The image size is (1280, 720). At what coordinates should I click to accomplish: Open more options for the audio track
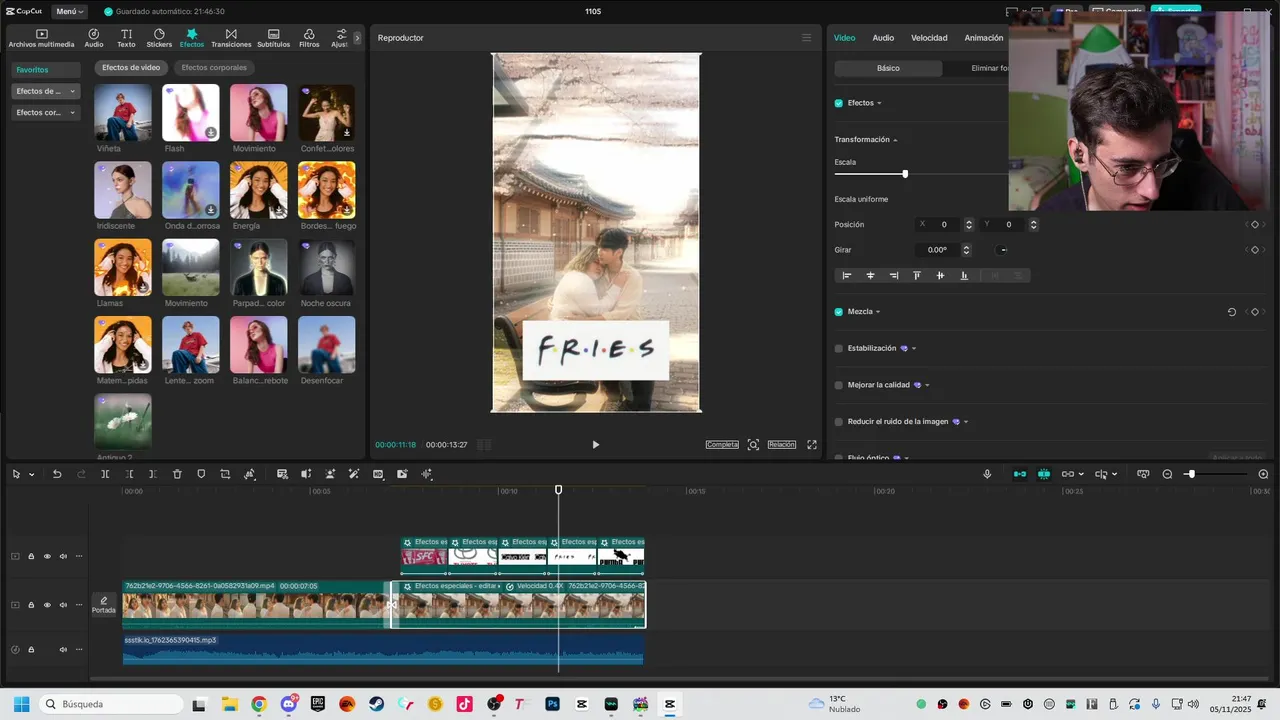pyautogui.click(x=78, y=650)
